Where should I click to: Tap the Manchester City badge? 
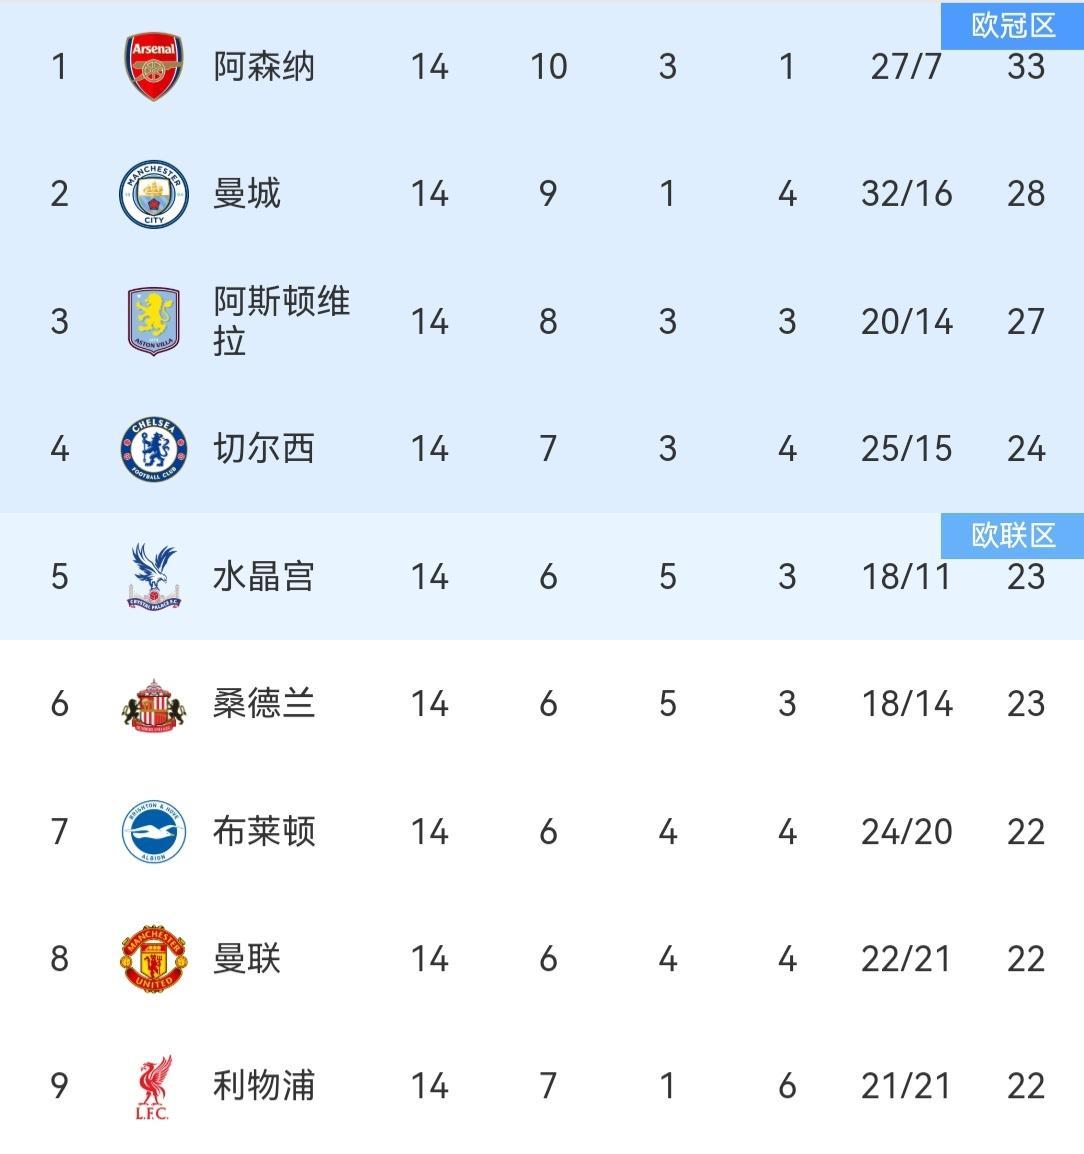pos(153,194)
